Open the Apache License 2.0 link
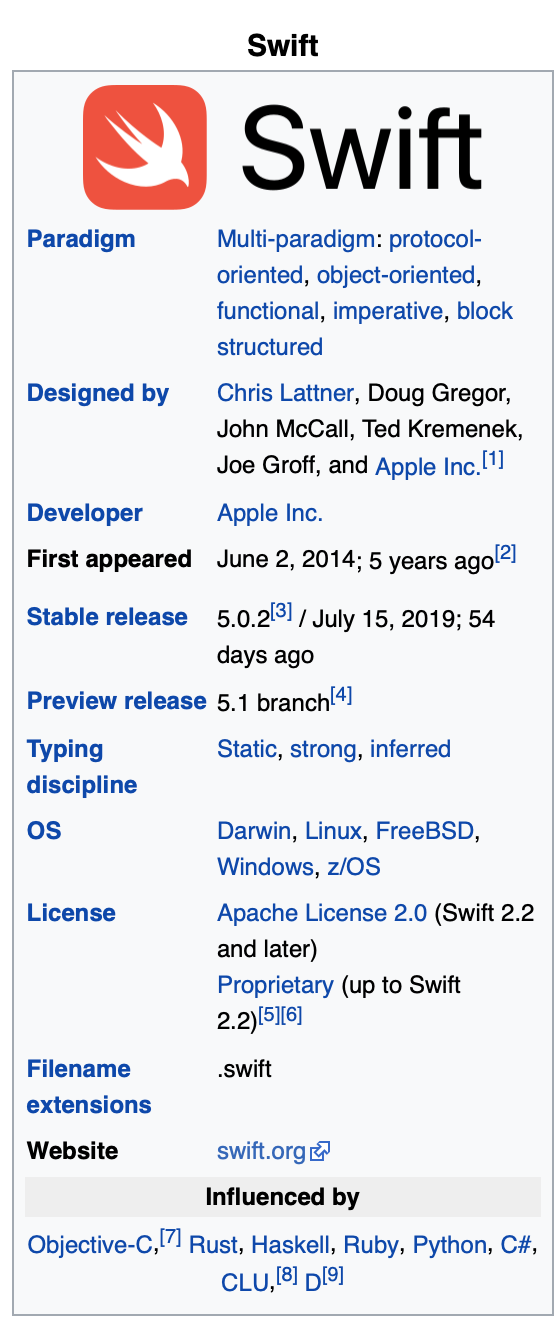 (322, 913)
